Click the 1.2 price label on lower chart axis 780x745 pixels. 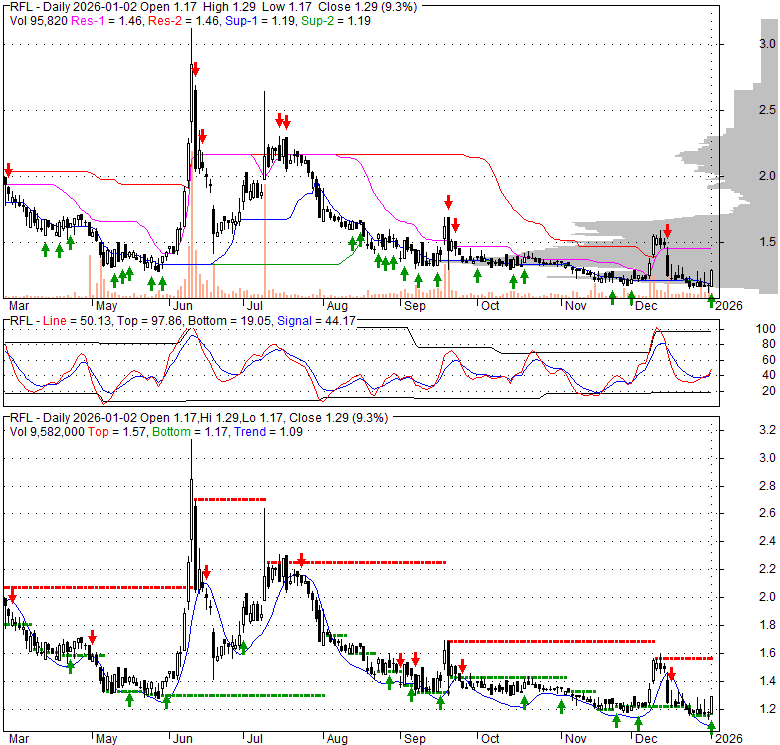click(767, 708)
